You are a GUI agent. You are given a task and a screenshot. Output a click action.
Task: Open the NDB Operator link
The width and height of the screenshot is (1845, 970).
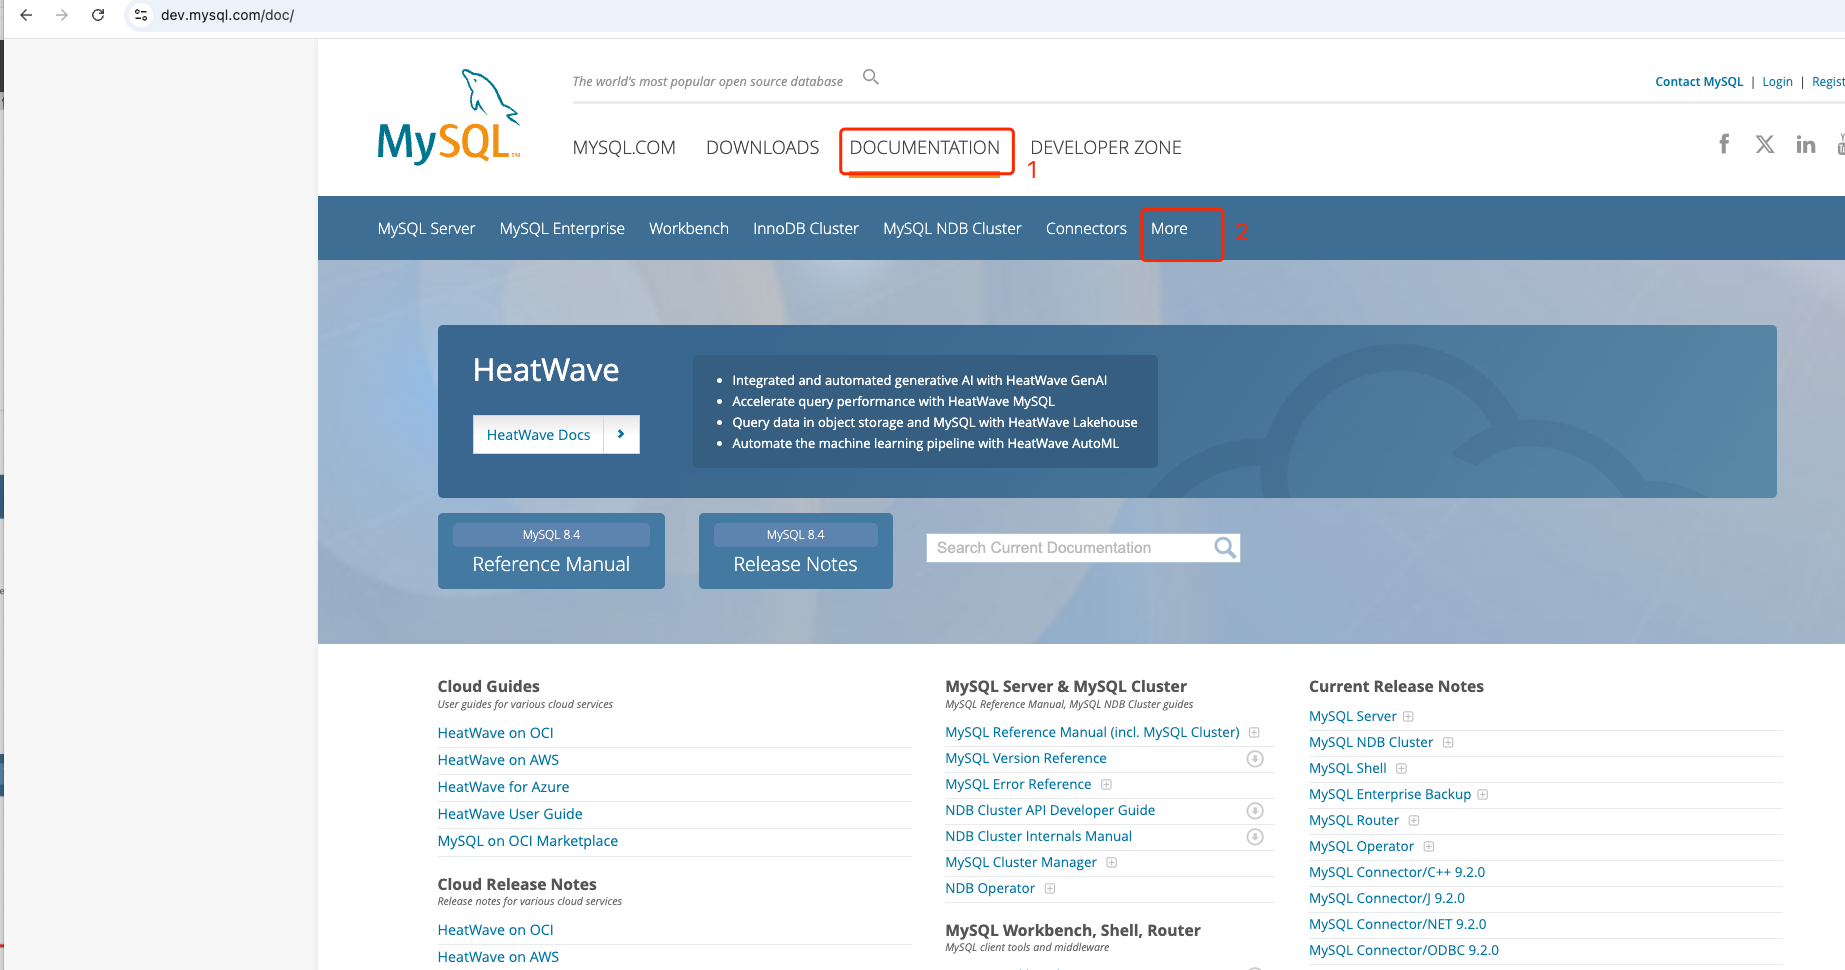click(990, 889)
